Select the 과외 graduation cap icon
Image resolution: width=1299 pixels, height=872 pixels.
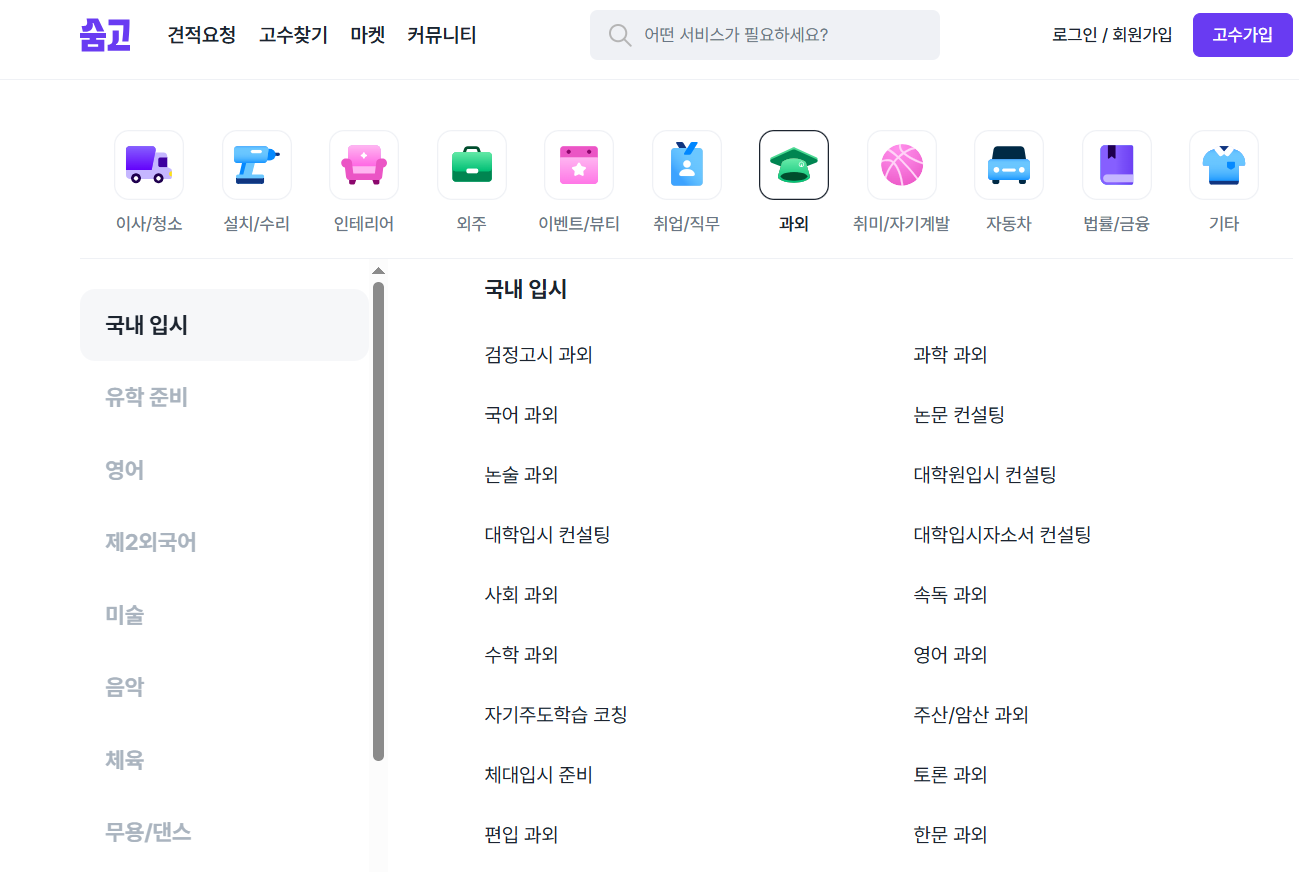coord(793,164)
